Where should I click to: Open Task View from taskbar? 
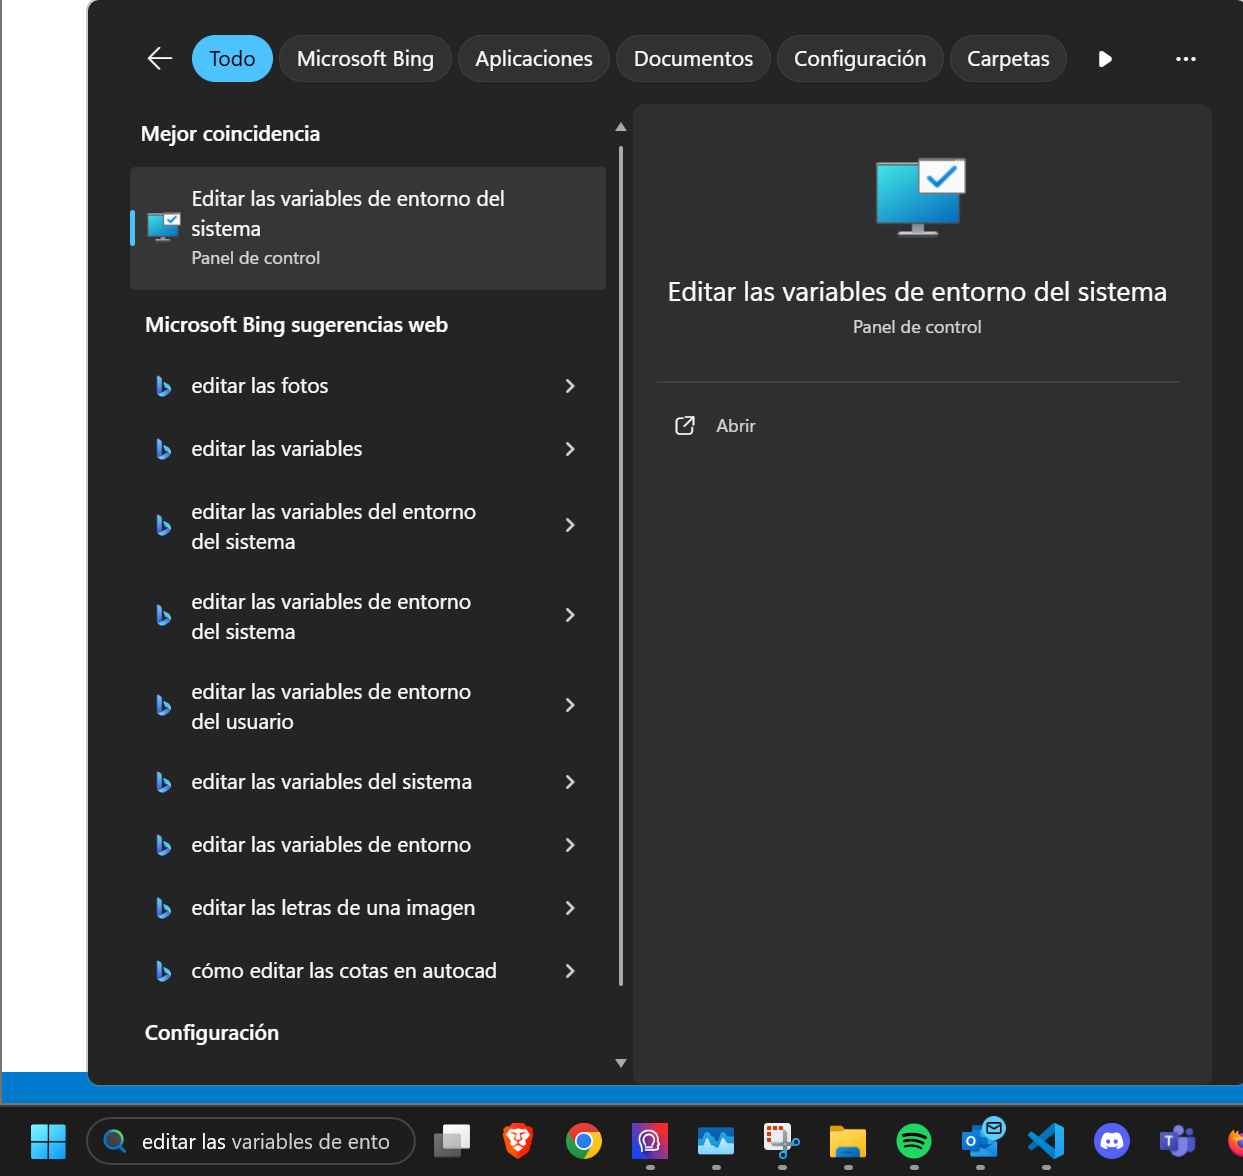pyautogui.click(x=452, y=1141)
